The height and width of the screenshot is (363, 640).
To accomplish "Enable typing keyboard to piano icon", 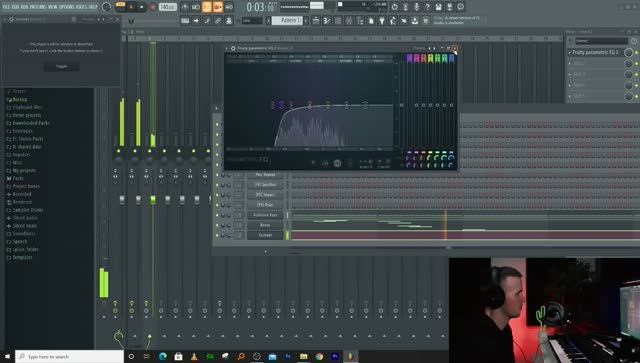I will coord(185,20).
